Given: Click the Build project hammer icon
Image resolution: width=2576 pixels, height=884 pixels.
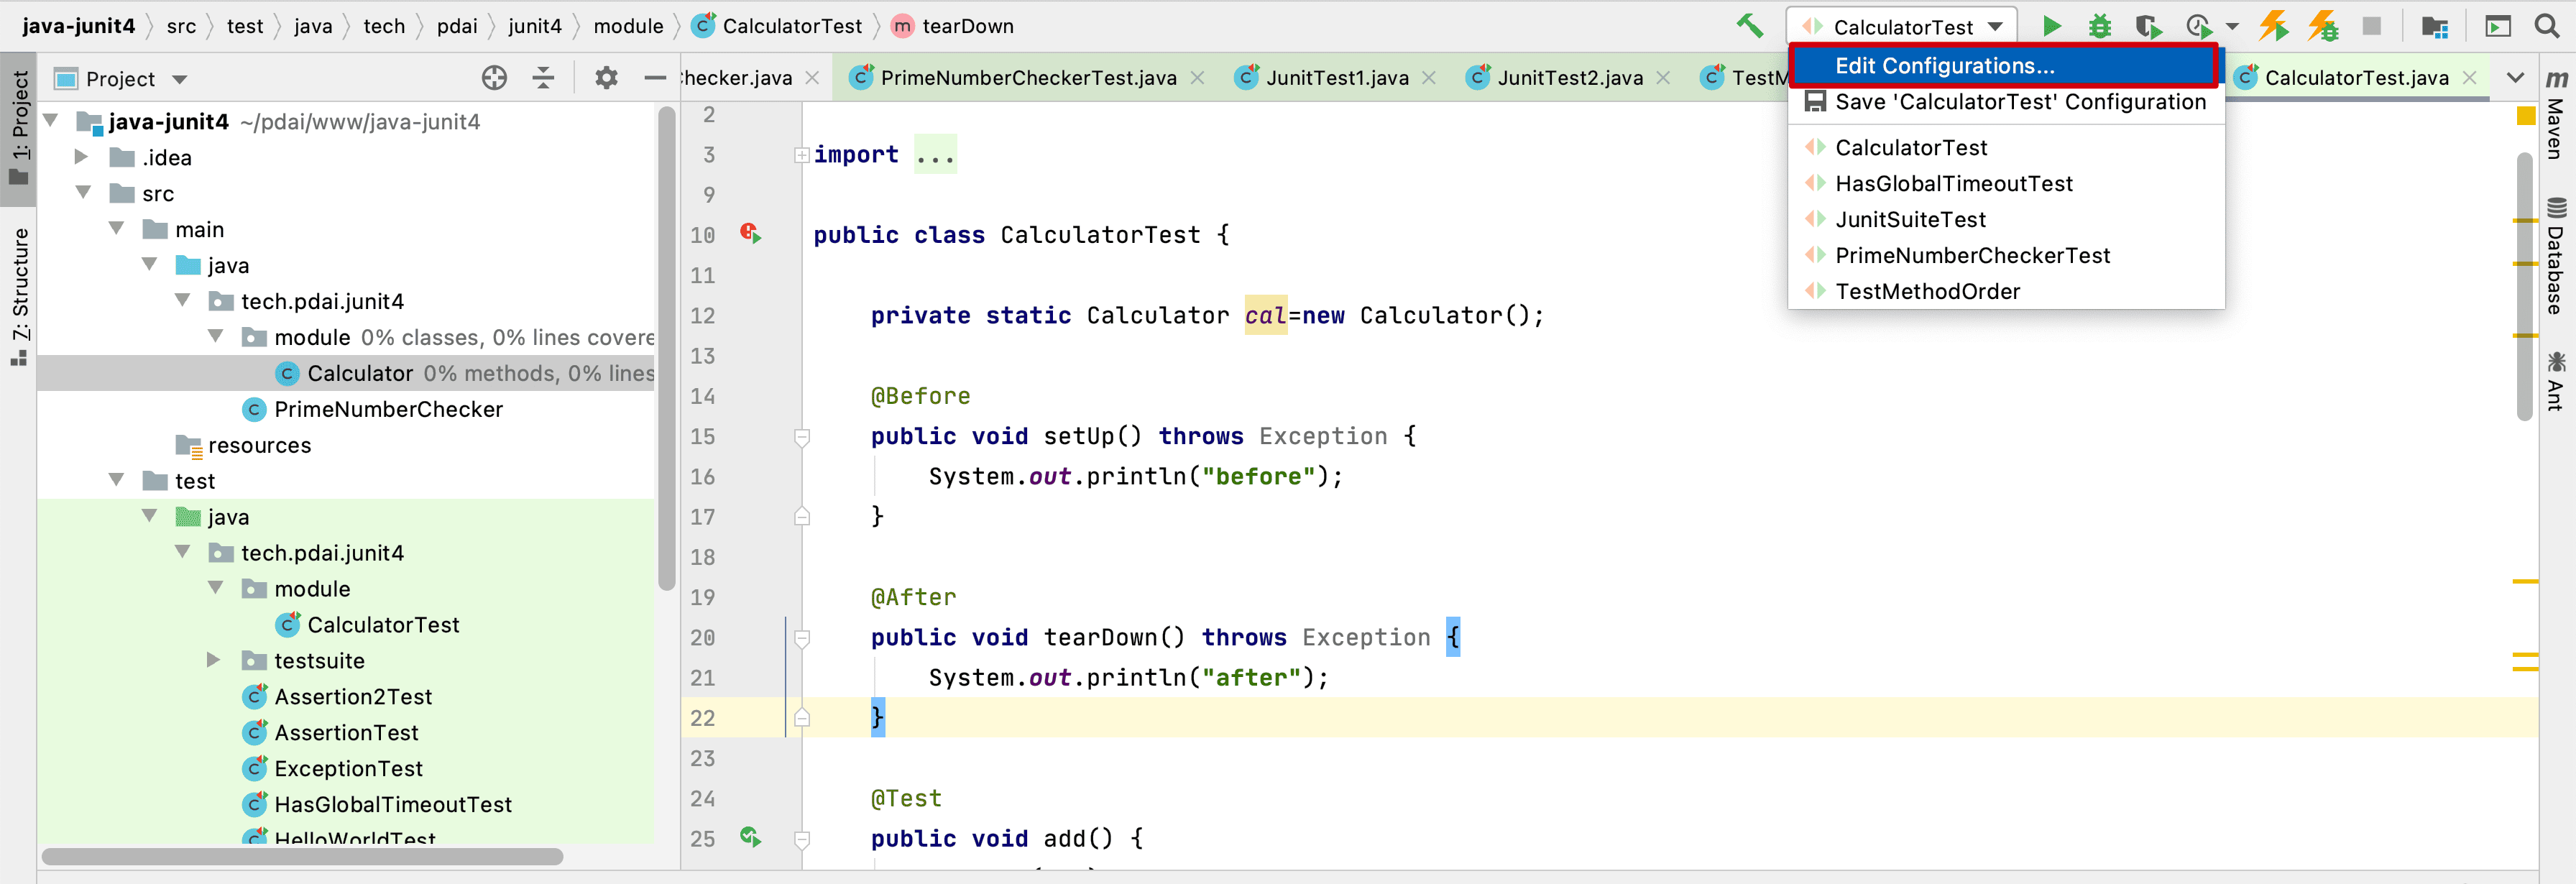Looking at the screenshot, I should (x=1749, y=26).
